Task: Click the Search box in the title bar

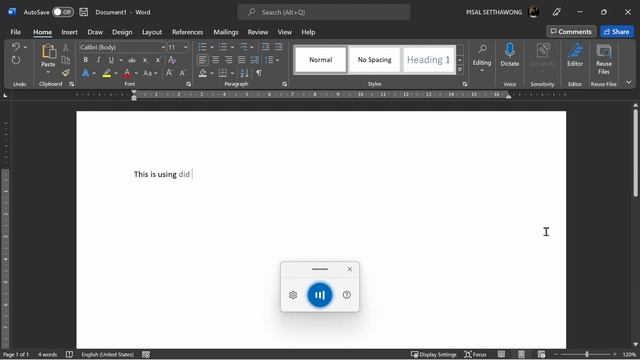Action: point(324,12)
